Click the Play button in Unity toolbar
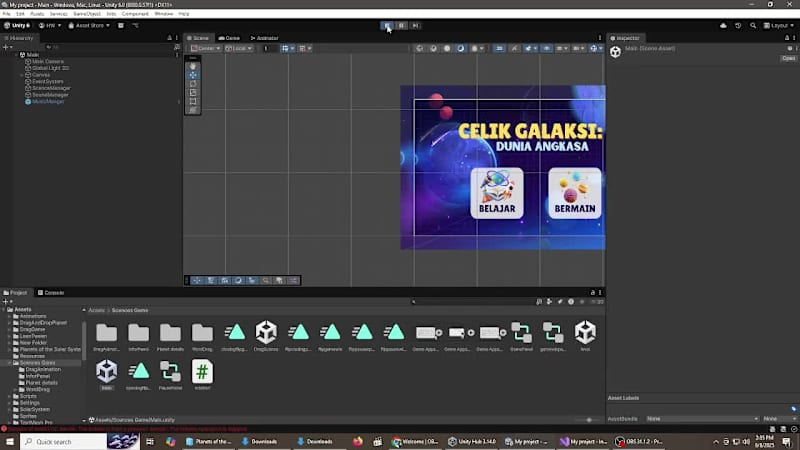800x450 pixels. (x=387, y=26)
